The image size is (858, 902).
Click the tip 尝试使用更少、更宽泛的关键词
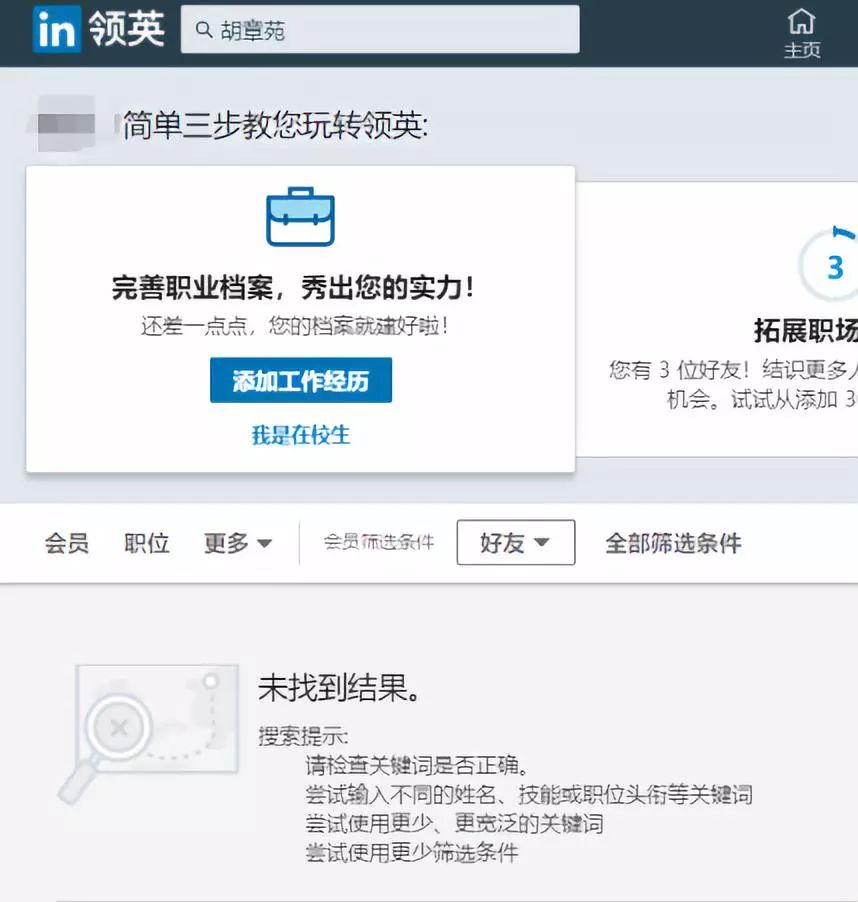pyautogui.click(x=454, y=823)
